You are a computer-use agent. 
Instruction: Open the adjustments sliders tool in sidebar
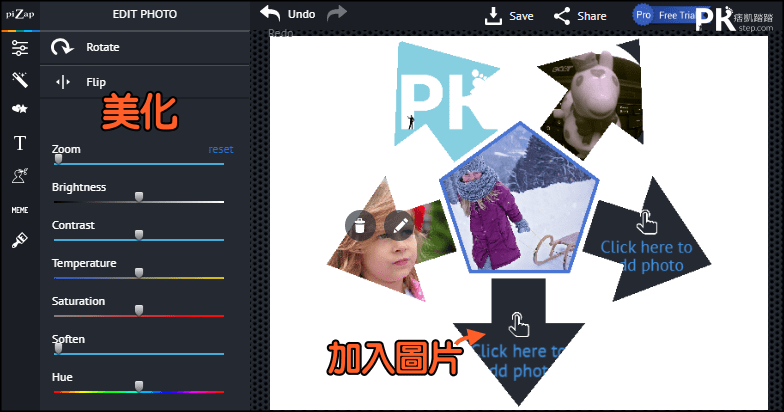pyautogui.click(x=20, y=48)
